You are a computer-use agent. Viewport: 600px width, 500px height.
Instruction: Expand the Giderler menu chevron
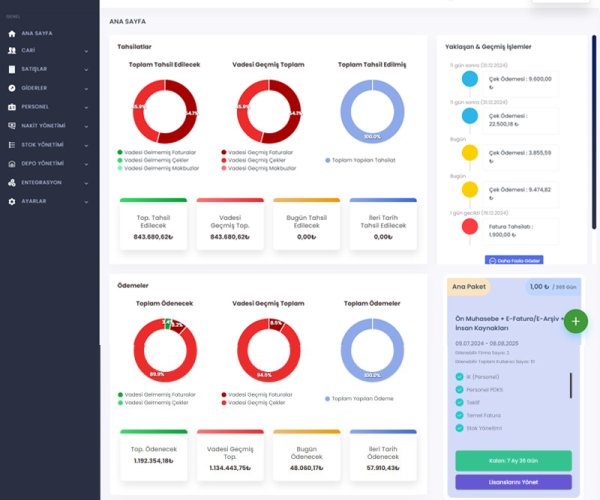click(86, 89)
